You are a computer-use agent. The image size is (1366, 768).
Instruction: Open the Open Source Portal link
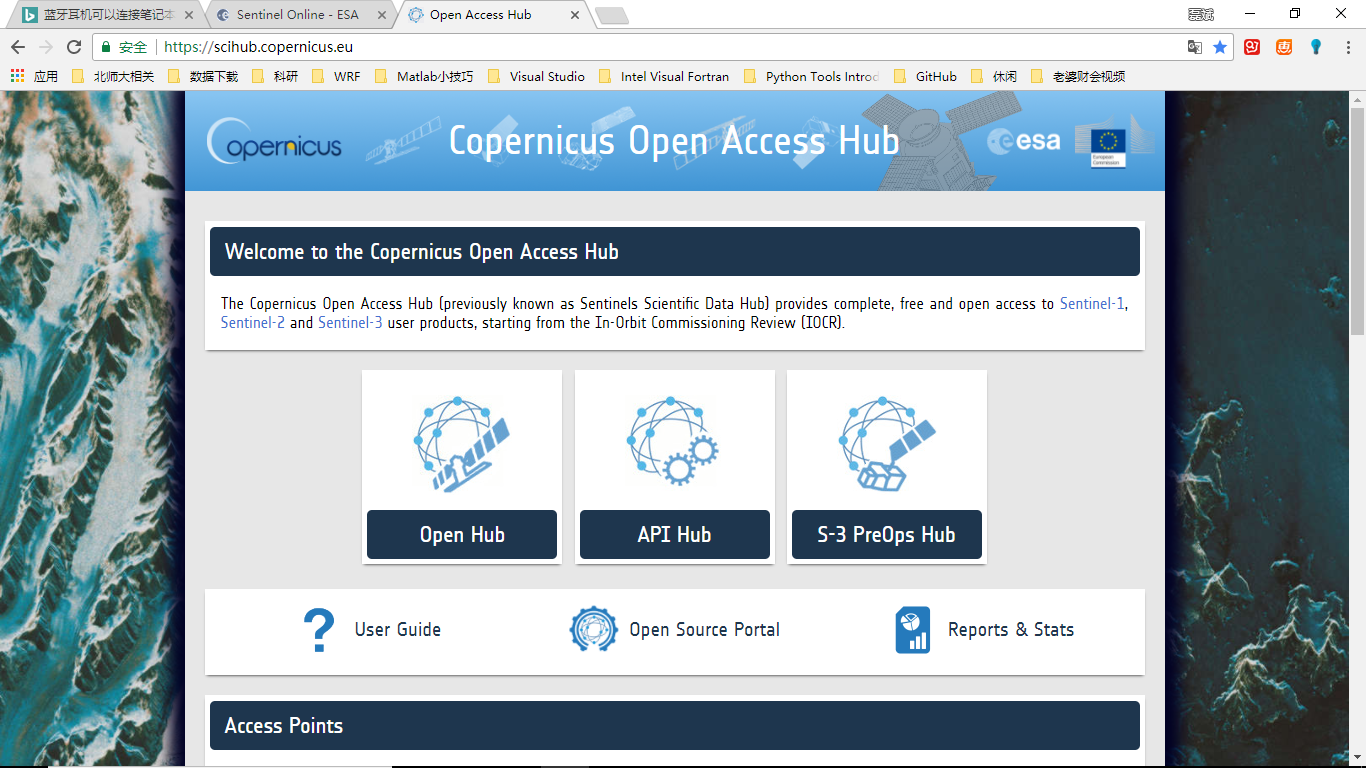click(705, 630)
